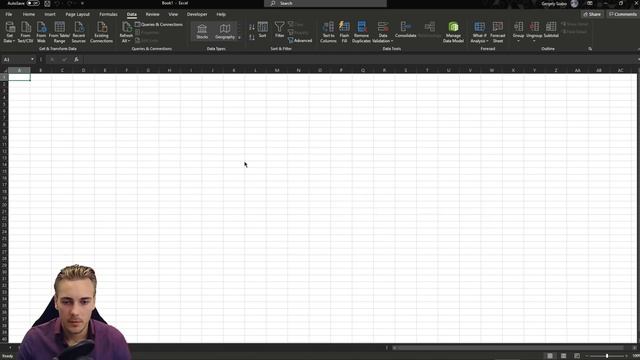
Task: Click the title bar Search box
Action: tap(325, 3)
